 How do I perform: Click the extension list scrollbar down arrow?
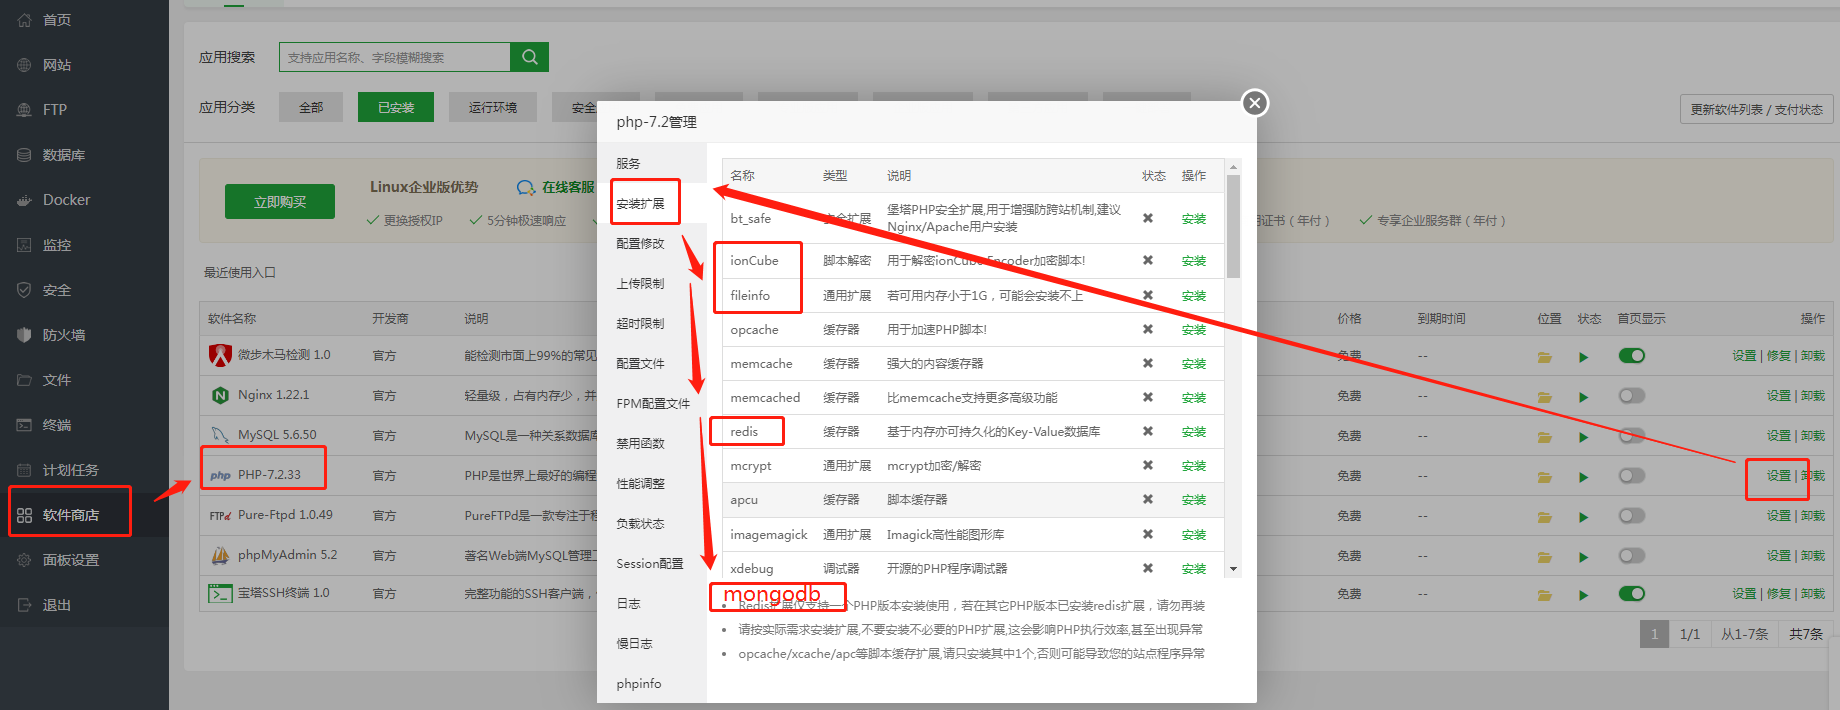1233,569
